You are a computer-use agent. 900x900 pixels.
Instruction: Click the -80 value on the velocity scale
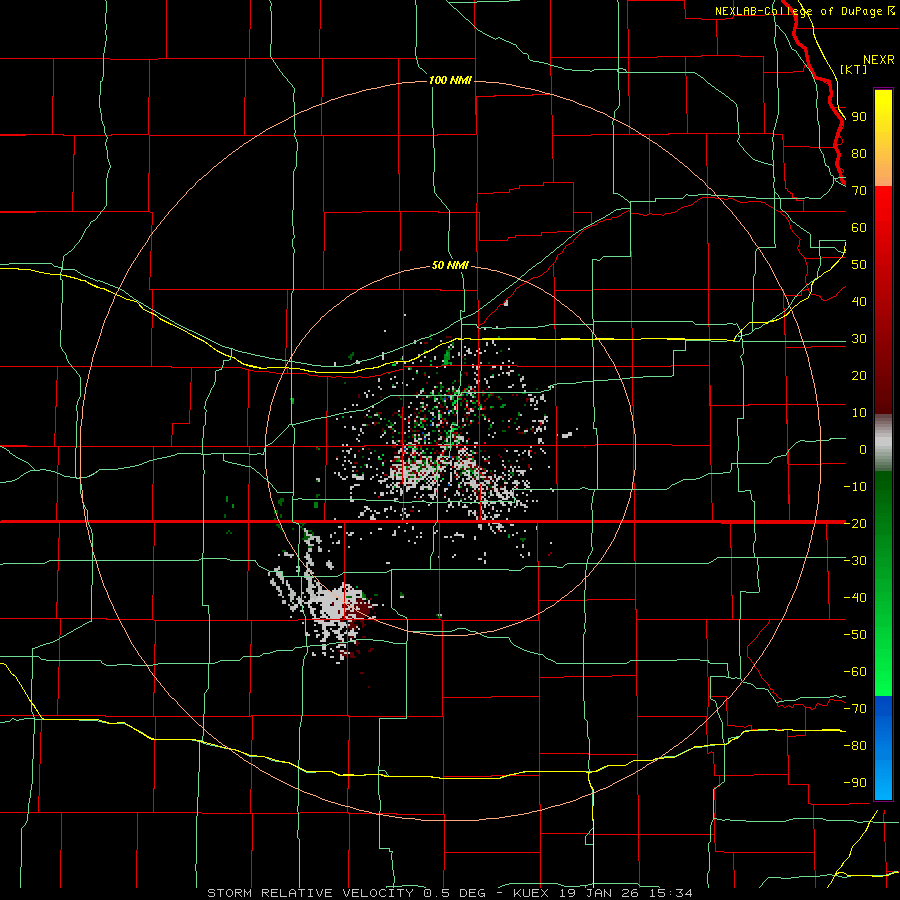[855, 746]
